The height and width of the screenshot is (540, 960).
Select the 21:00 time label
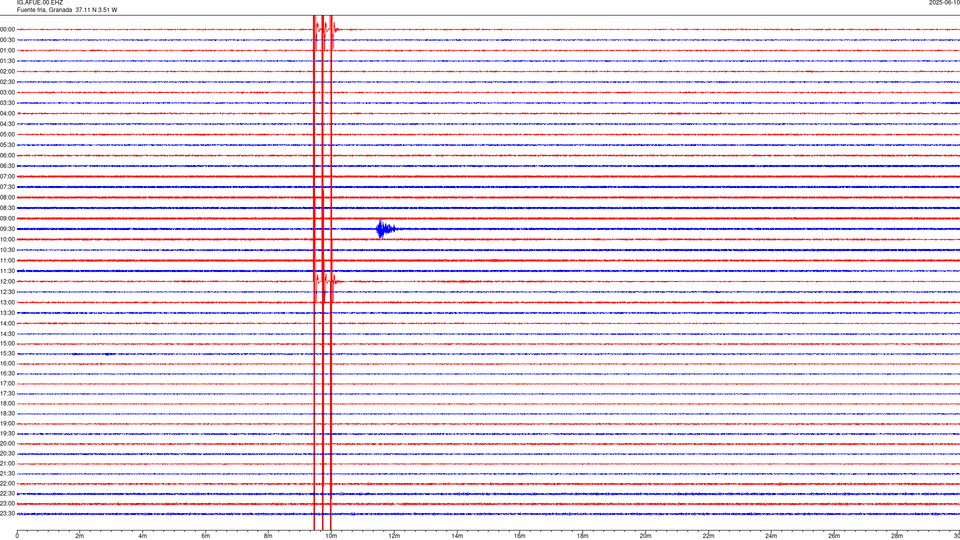coord(8,463)
